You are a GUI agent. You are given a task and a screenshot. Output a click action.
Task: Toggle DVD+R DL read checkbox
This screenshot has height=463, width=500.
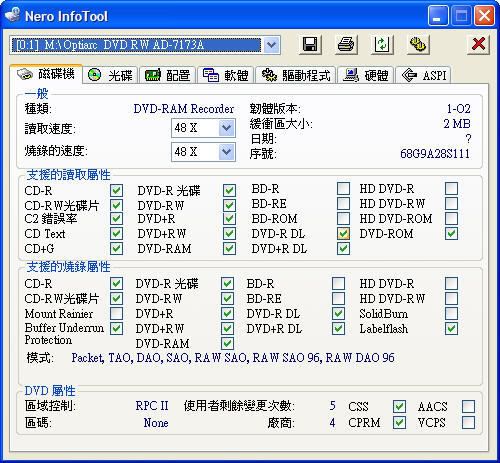[343, 249]
